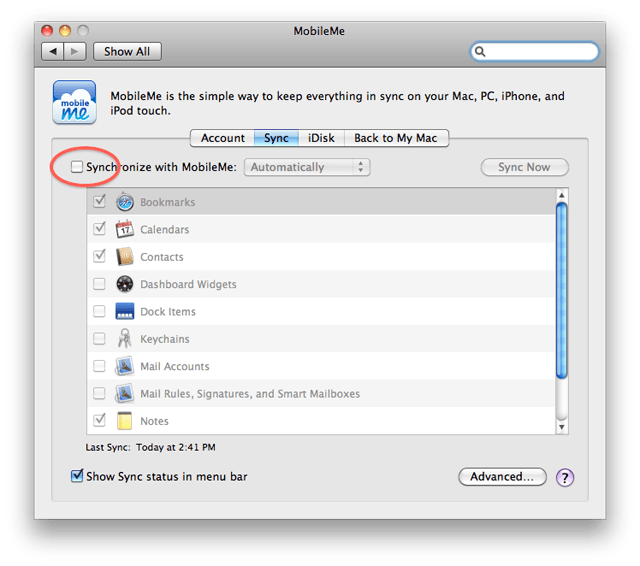640x566 pixels.
Task: Select the Keychains row label
Action: [165, 339]
